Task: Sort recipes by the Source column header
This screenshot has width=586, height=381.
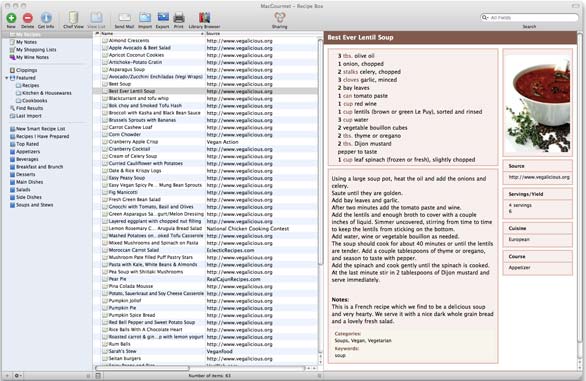Action: (x=261, y=34)
